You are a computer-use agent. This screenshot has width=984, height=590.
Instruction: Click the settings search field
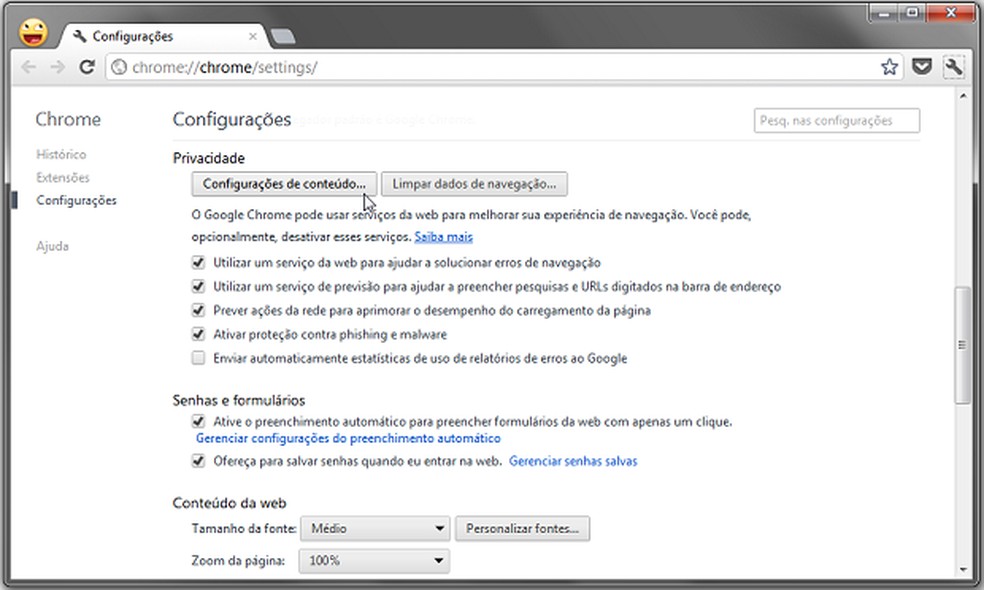tap(836, 120)
